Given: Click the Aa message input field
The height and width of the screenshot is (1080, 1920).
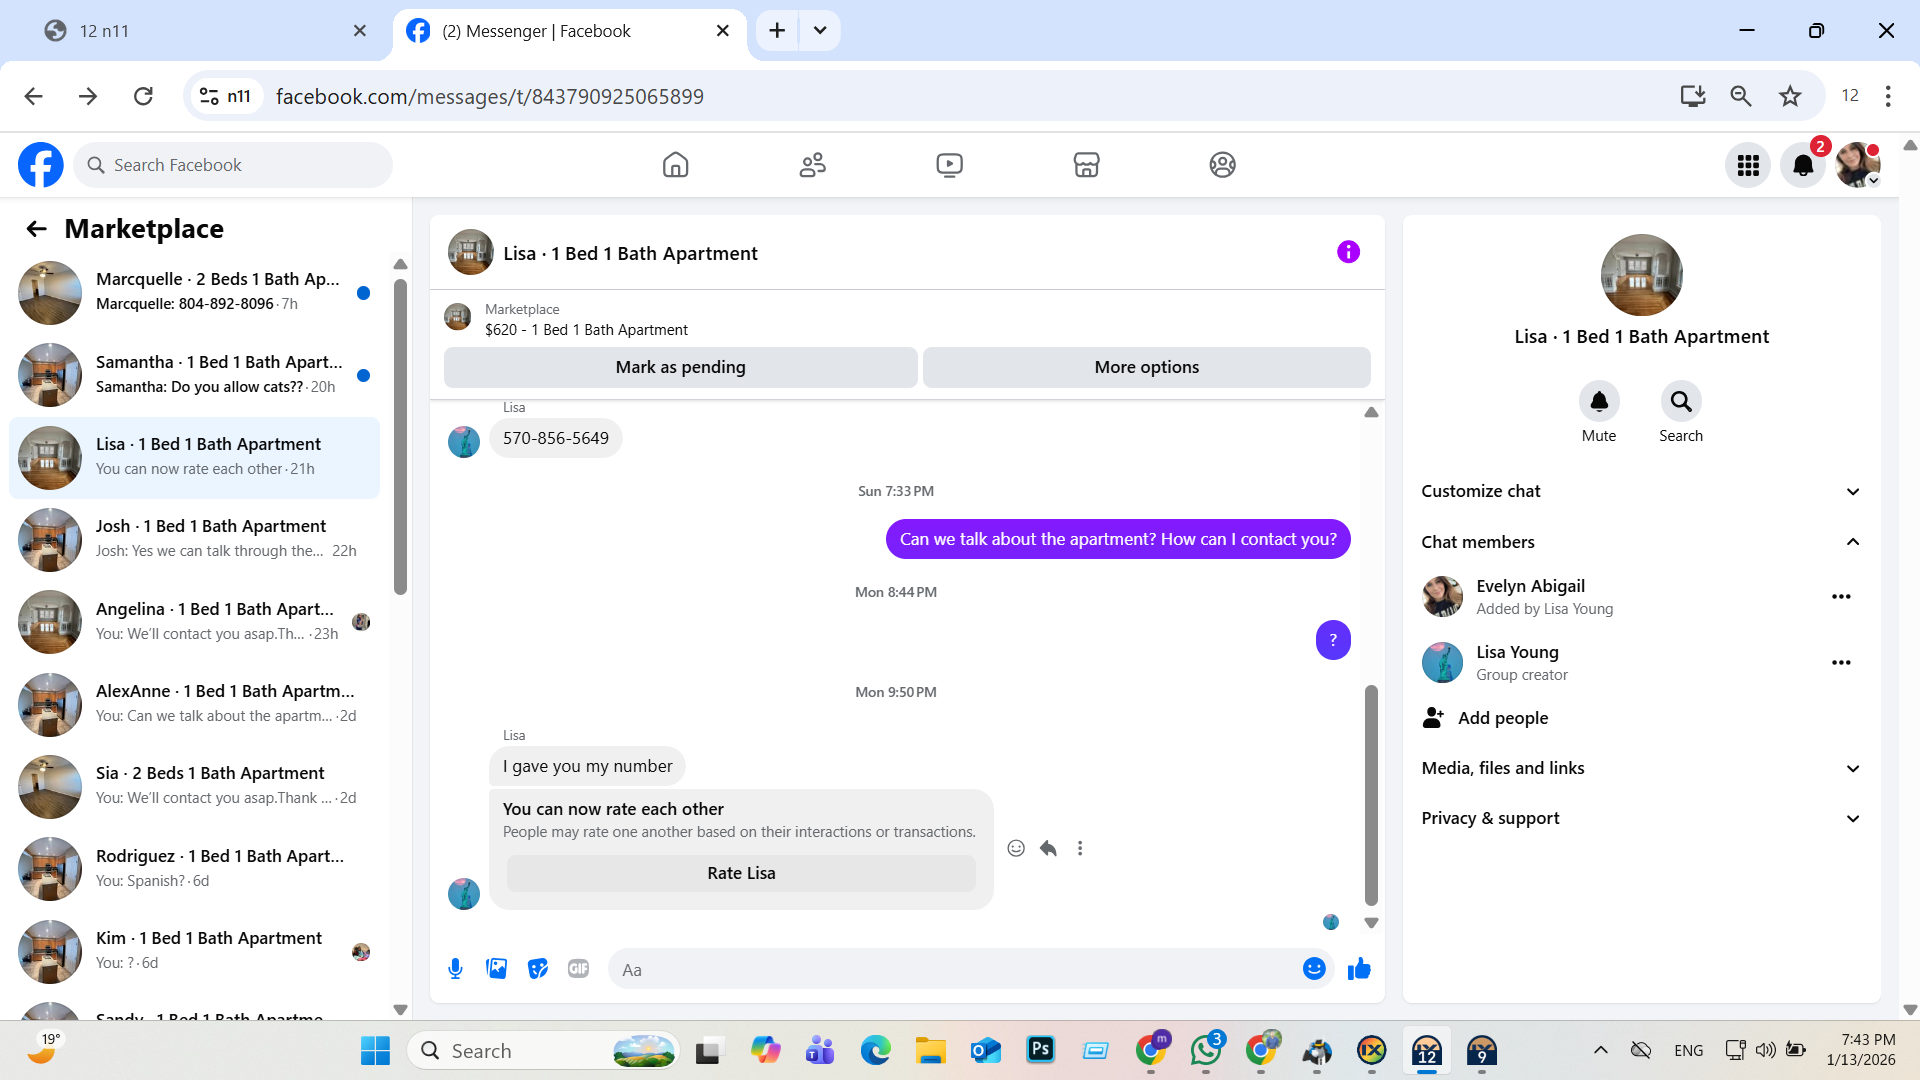Looking at the screenshot, I should [950, 969].
